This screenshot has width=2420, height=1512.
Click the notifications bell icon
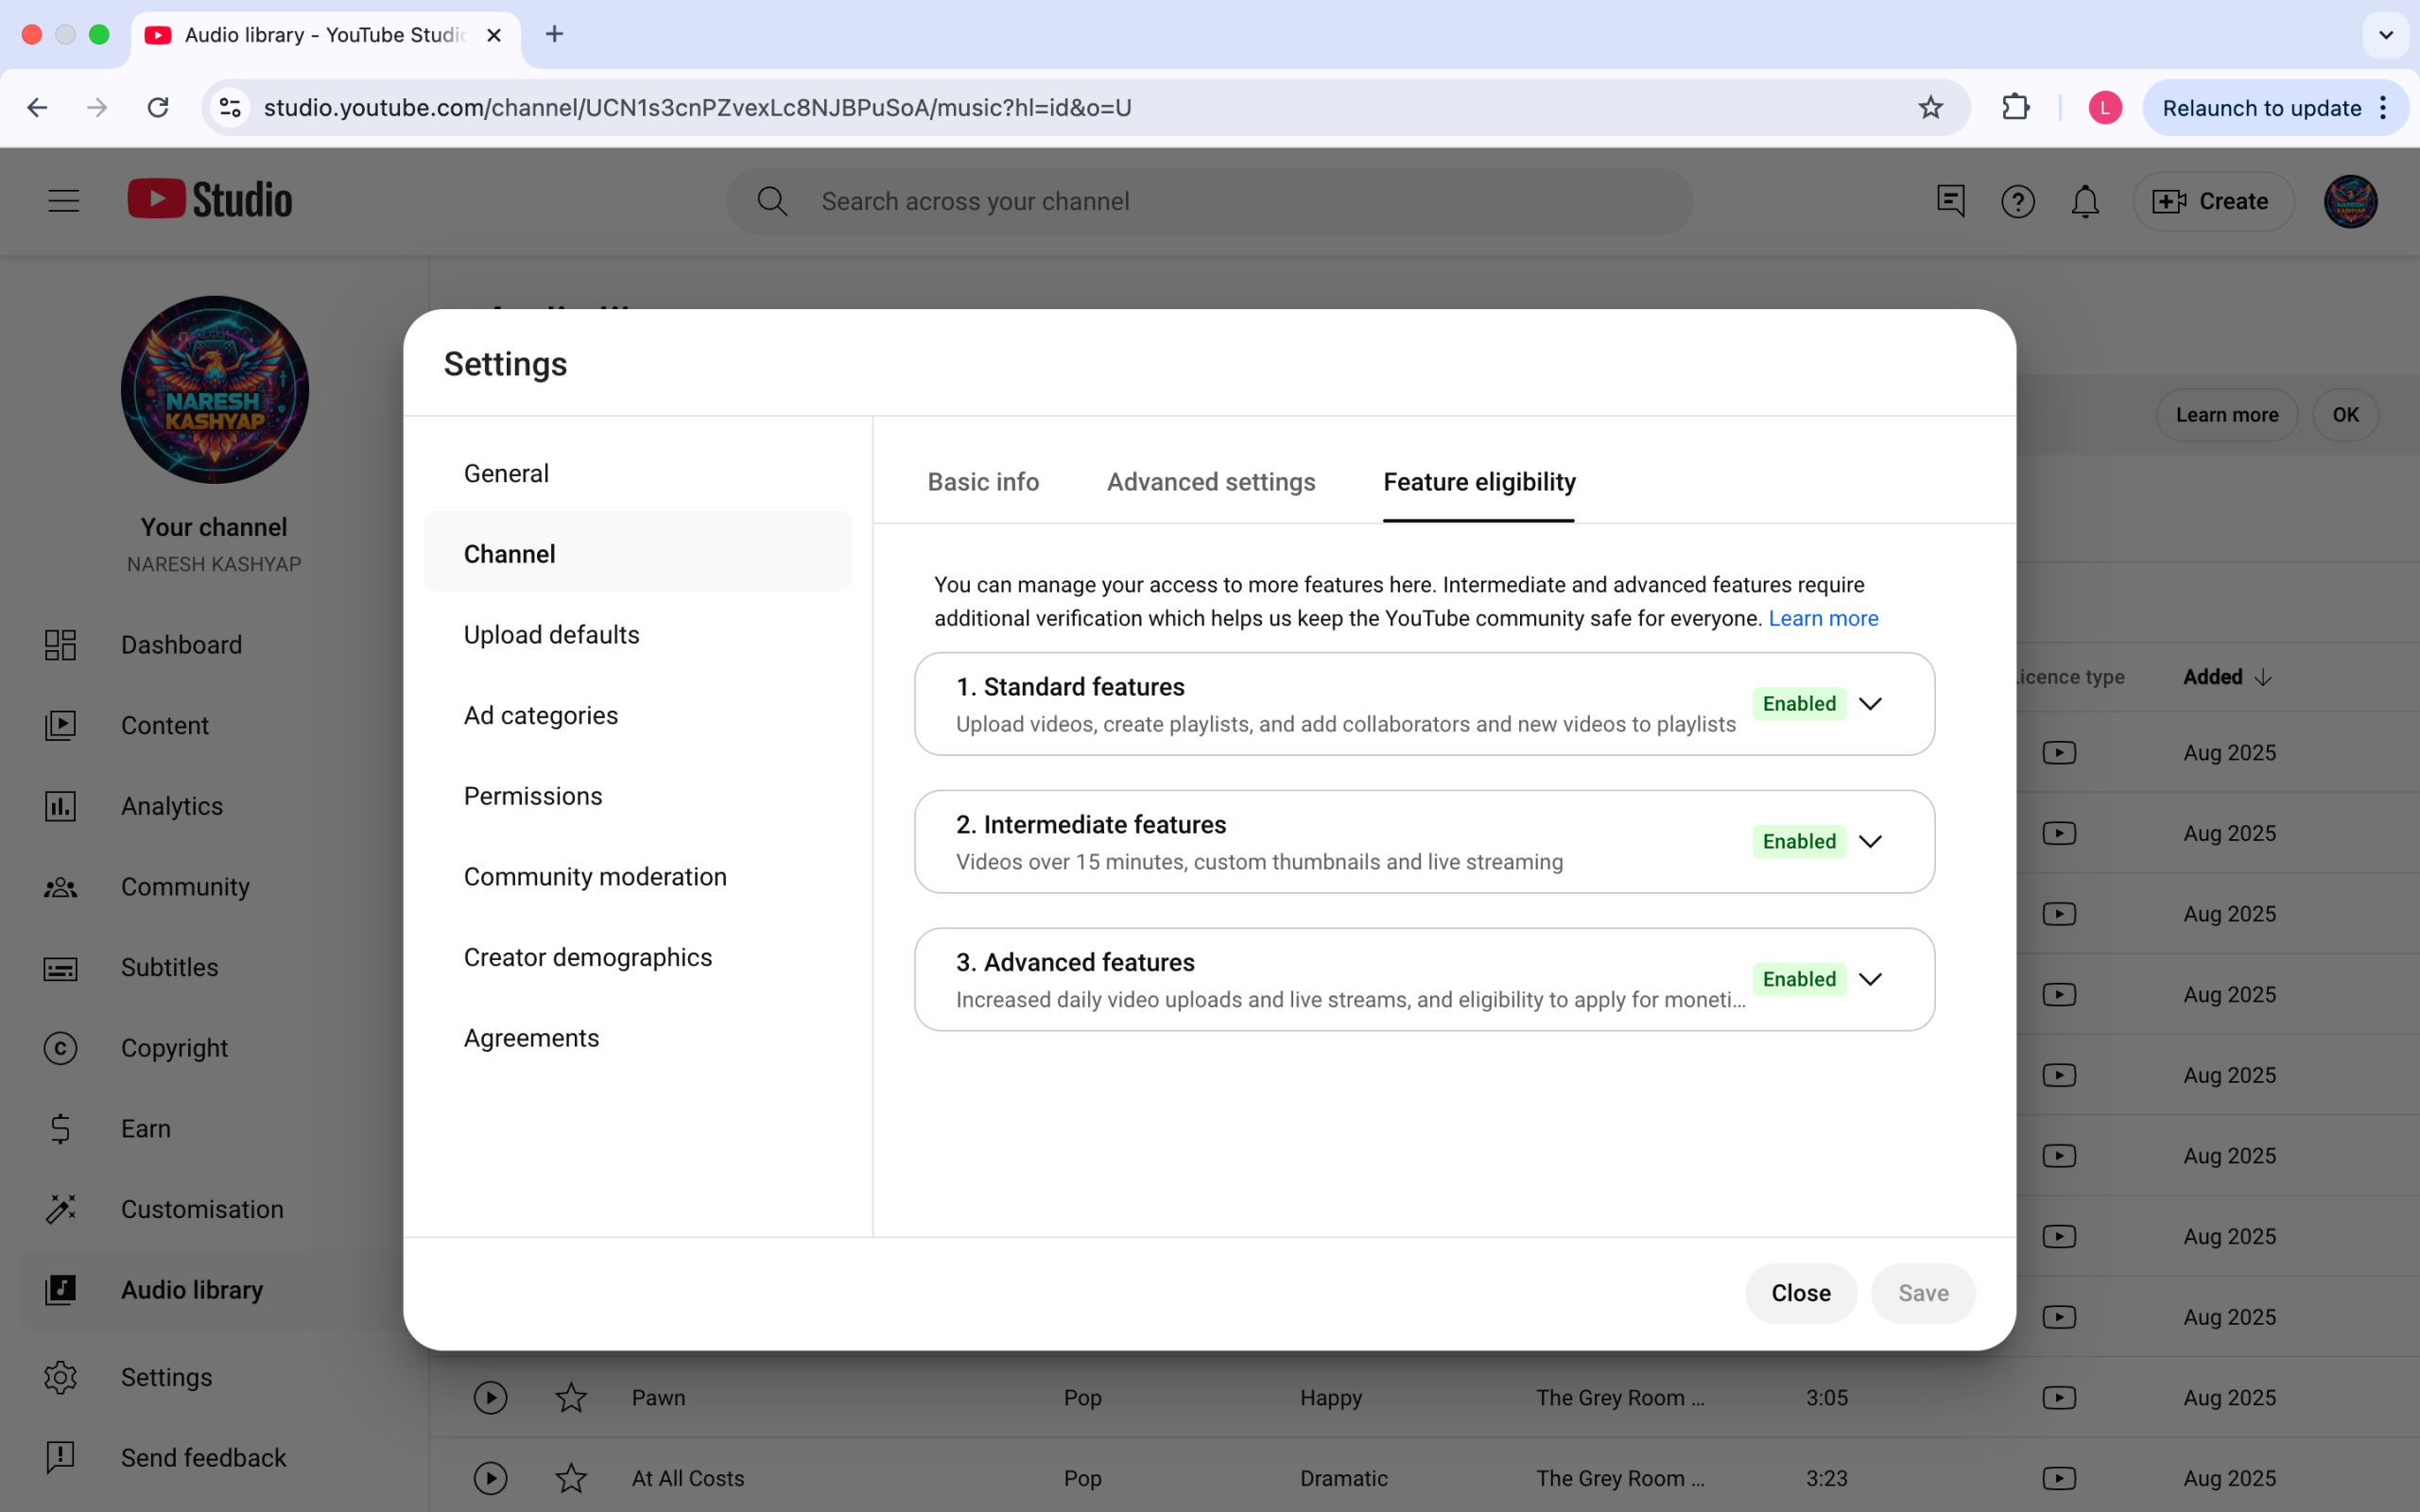[x=2084, y=202]
